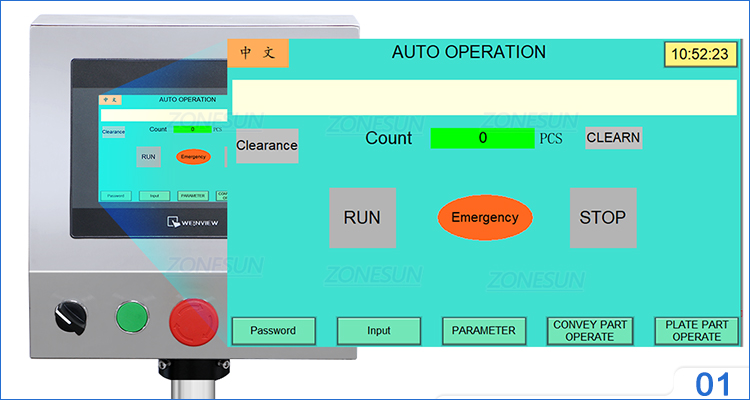
Task: Activate the orange Emergency oval button
Action: (485, 218)
